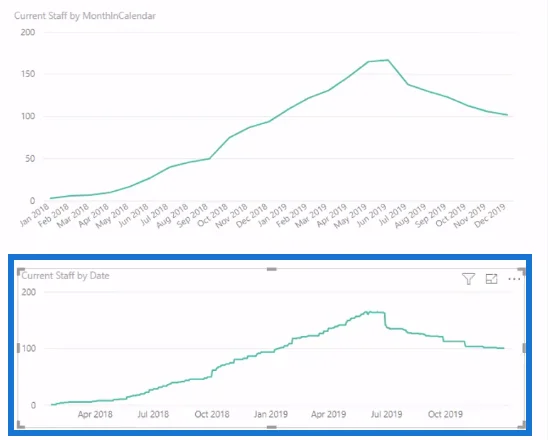Click the Jul 2019 label on lower axis
This screenshot has height=440, width=548.
pyautogui.click(x=386, y=414)
